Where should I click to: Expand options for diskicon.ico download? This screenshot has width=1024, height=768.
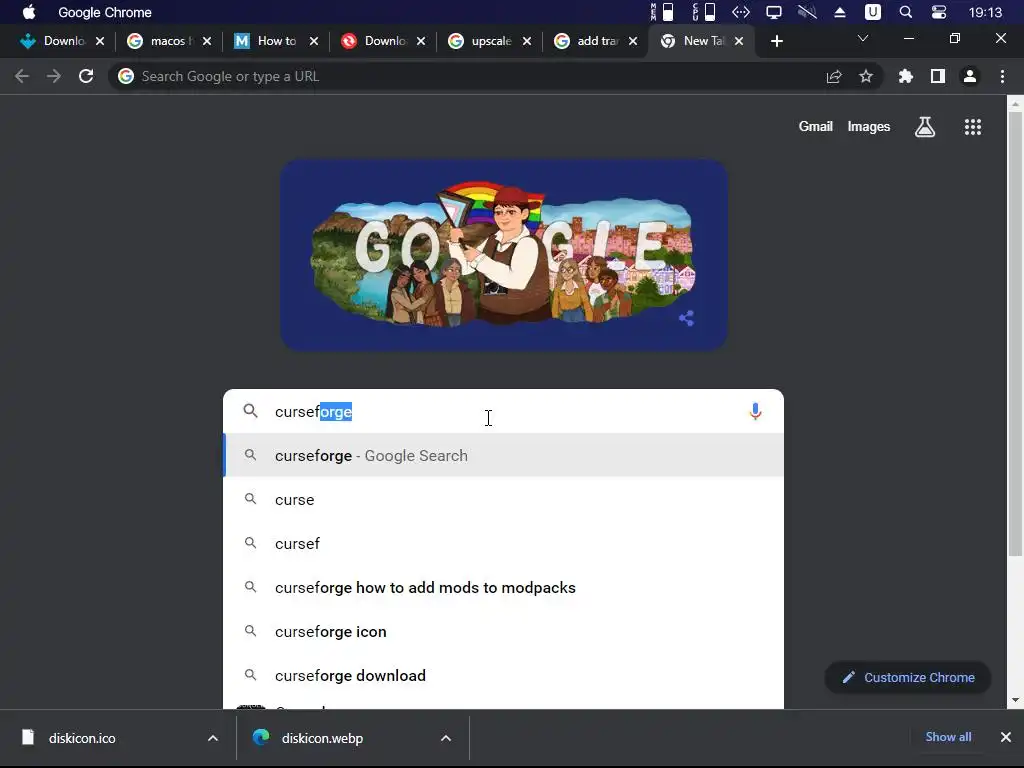[x=213, y=738]
